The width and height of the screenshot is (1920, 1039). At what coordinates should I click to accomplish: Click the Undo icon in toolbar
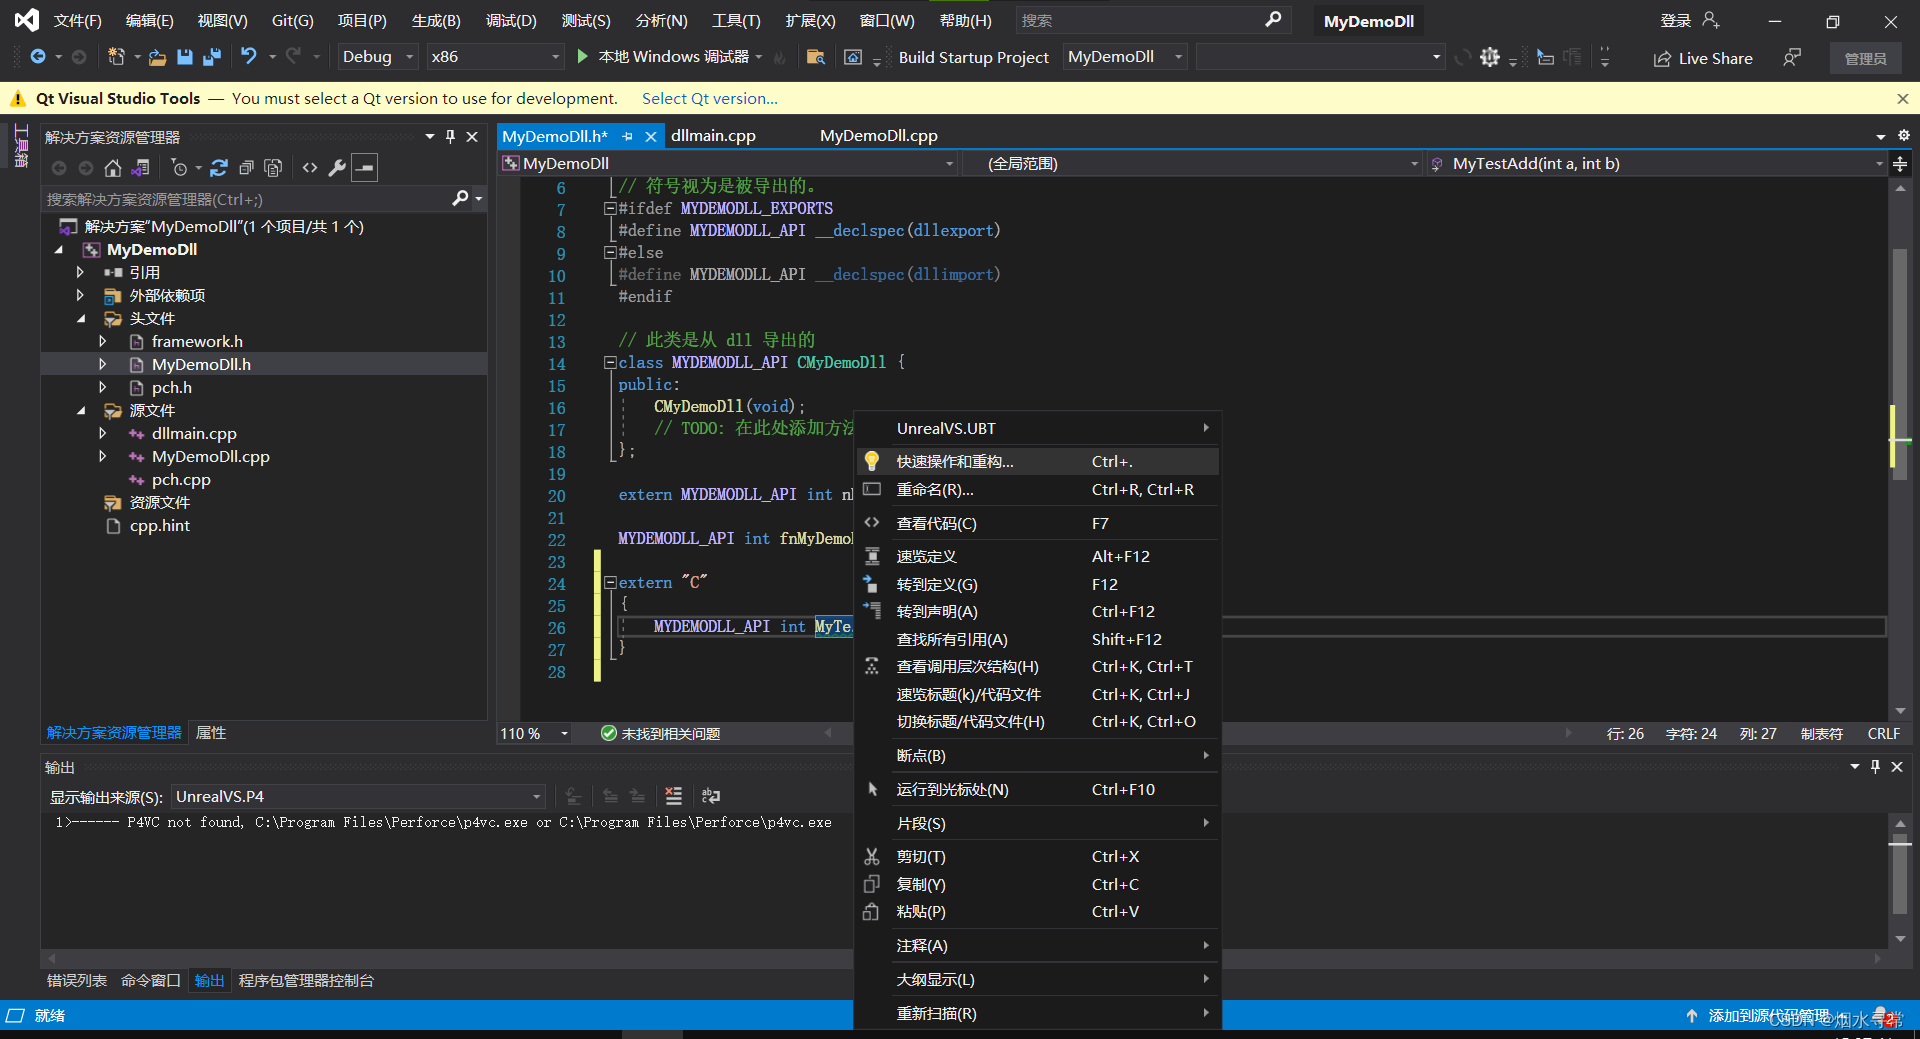coord(248,57)
